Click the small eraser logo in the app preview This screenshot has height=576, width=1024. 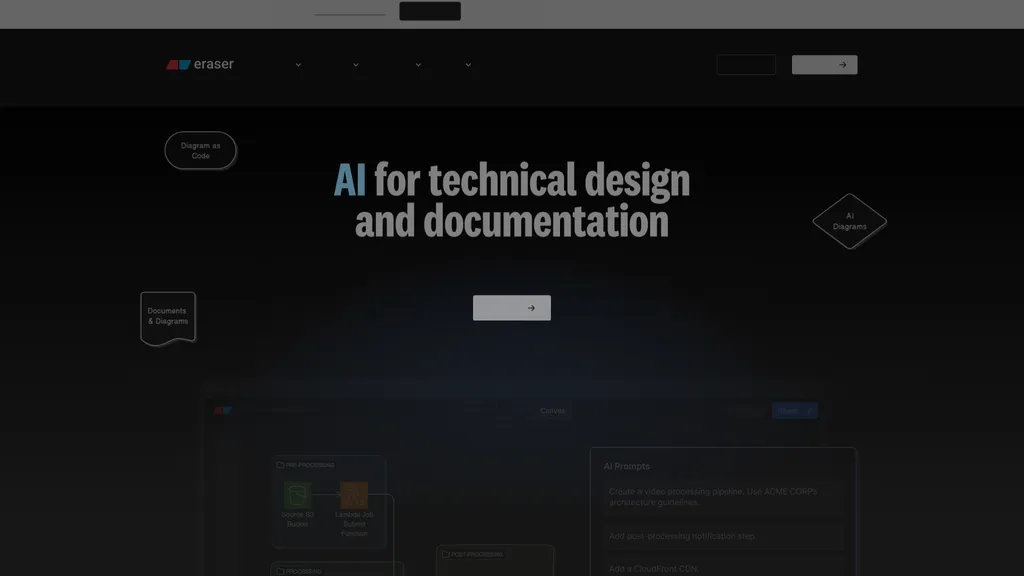223,410
